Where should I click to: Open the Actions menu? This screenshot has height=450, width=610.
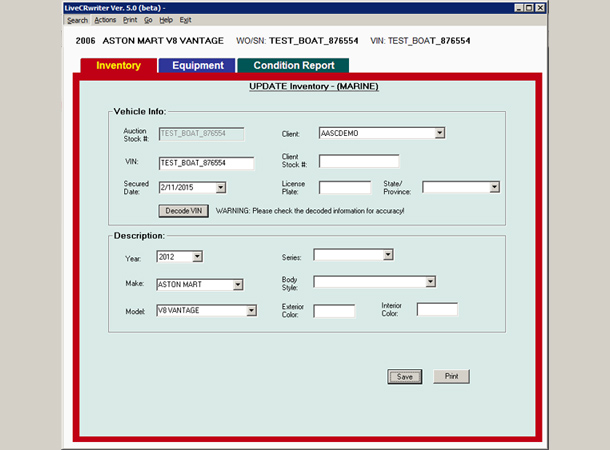point(105,20)
